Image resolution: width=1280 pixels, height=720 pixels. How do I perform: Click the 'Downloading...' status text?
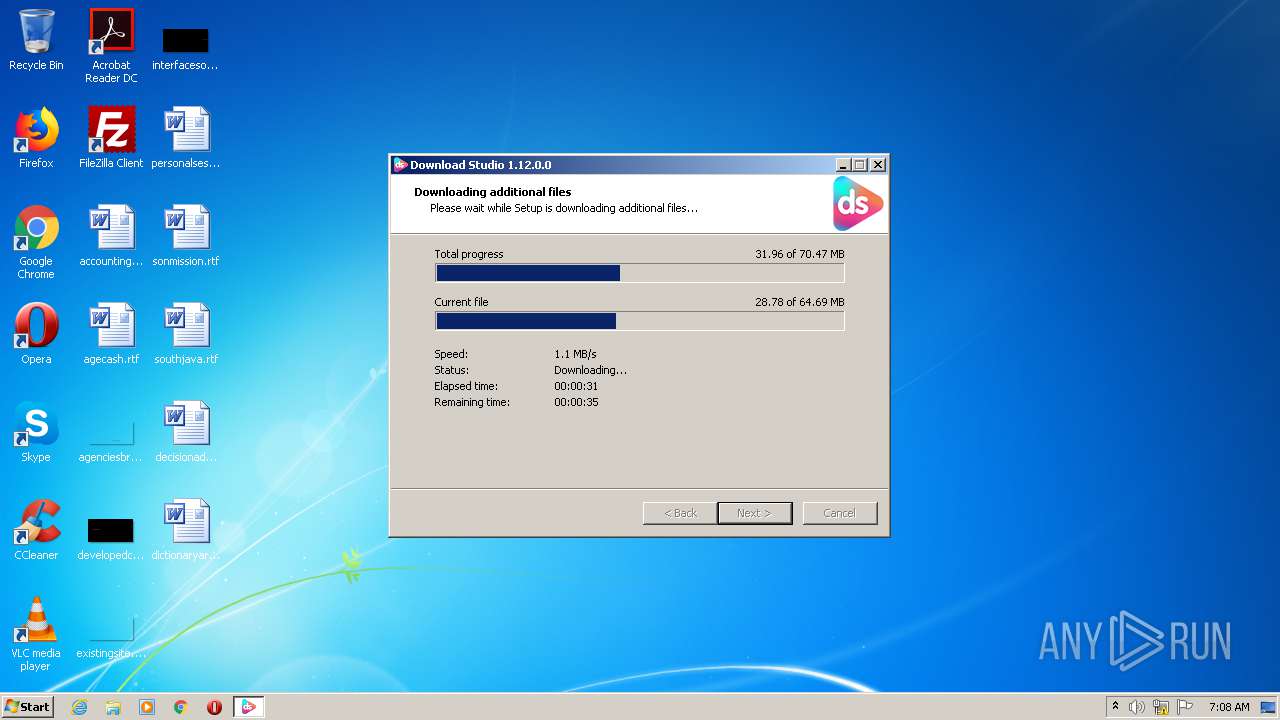coord(591,370)
